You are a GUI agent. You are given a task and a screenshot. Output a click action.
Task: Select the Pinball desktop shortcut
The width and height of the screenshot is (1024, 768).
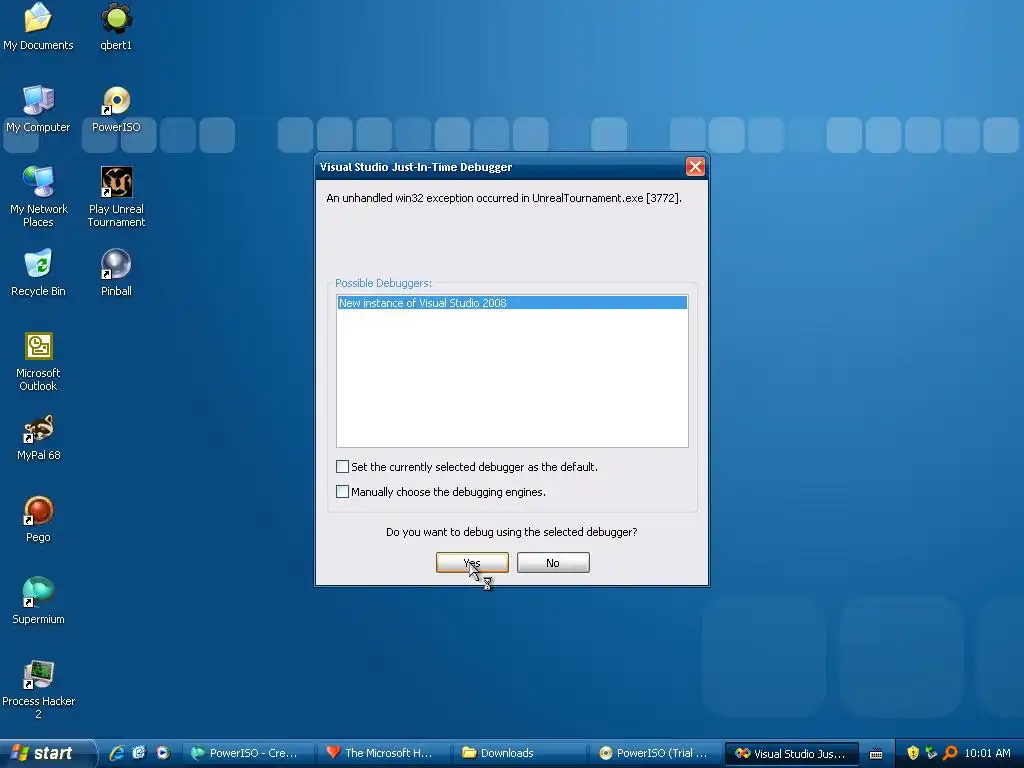coord(116,272)
